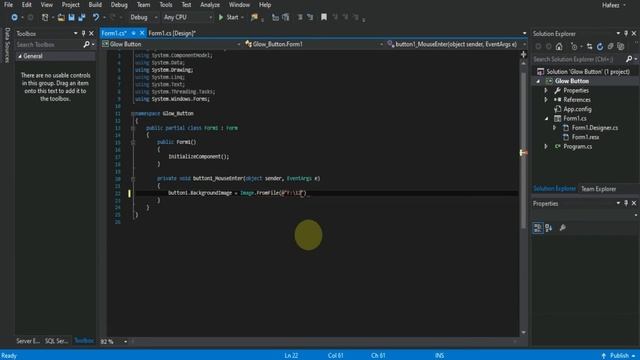Click the Home icon in Solution Explorer

click(559, 47)
